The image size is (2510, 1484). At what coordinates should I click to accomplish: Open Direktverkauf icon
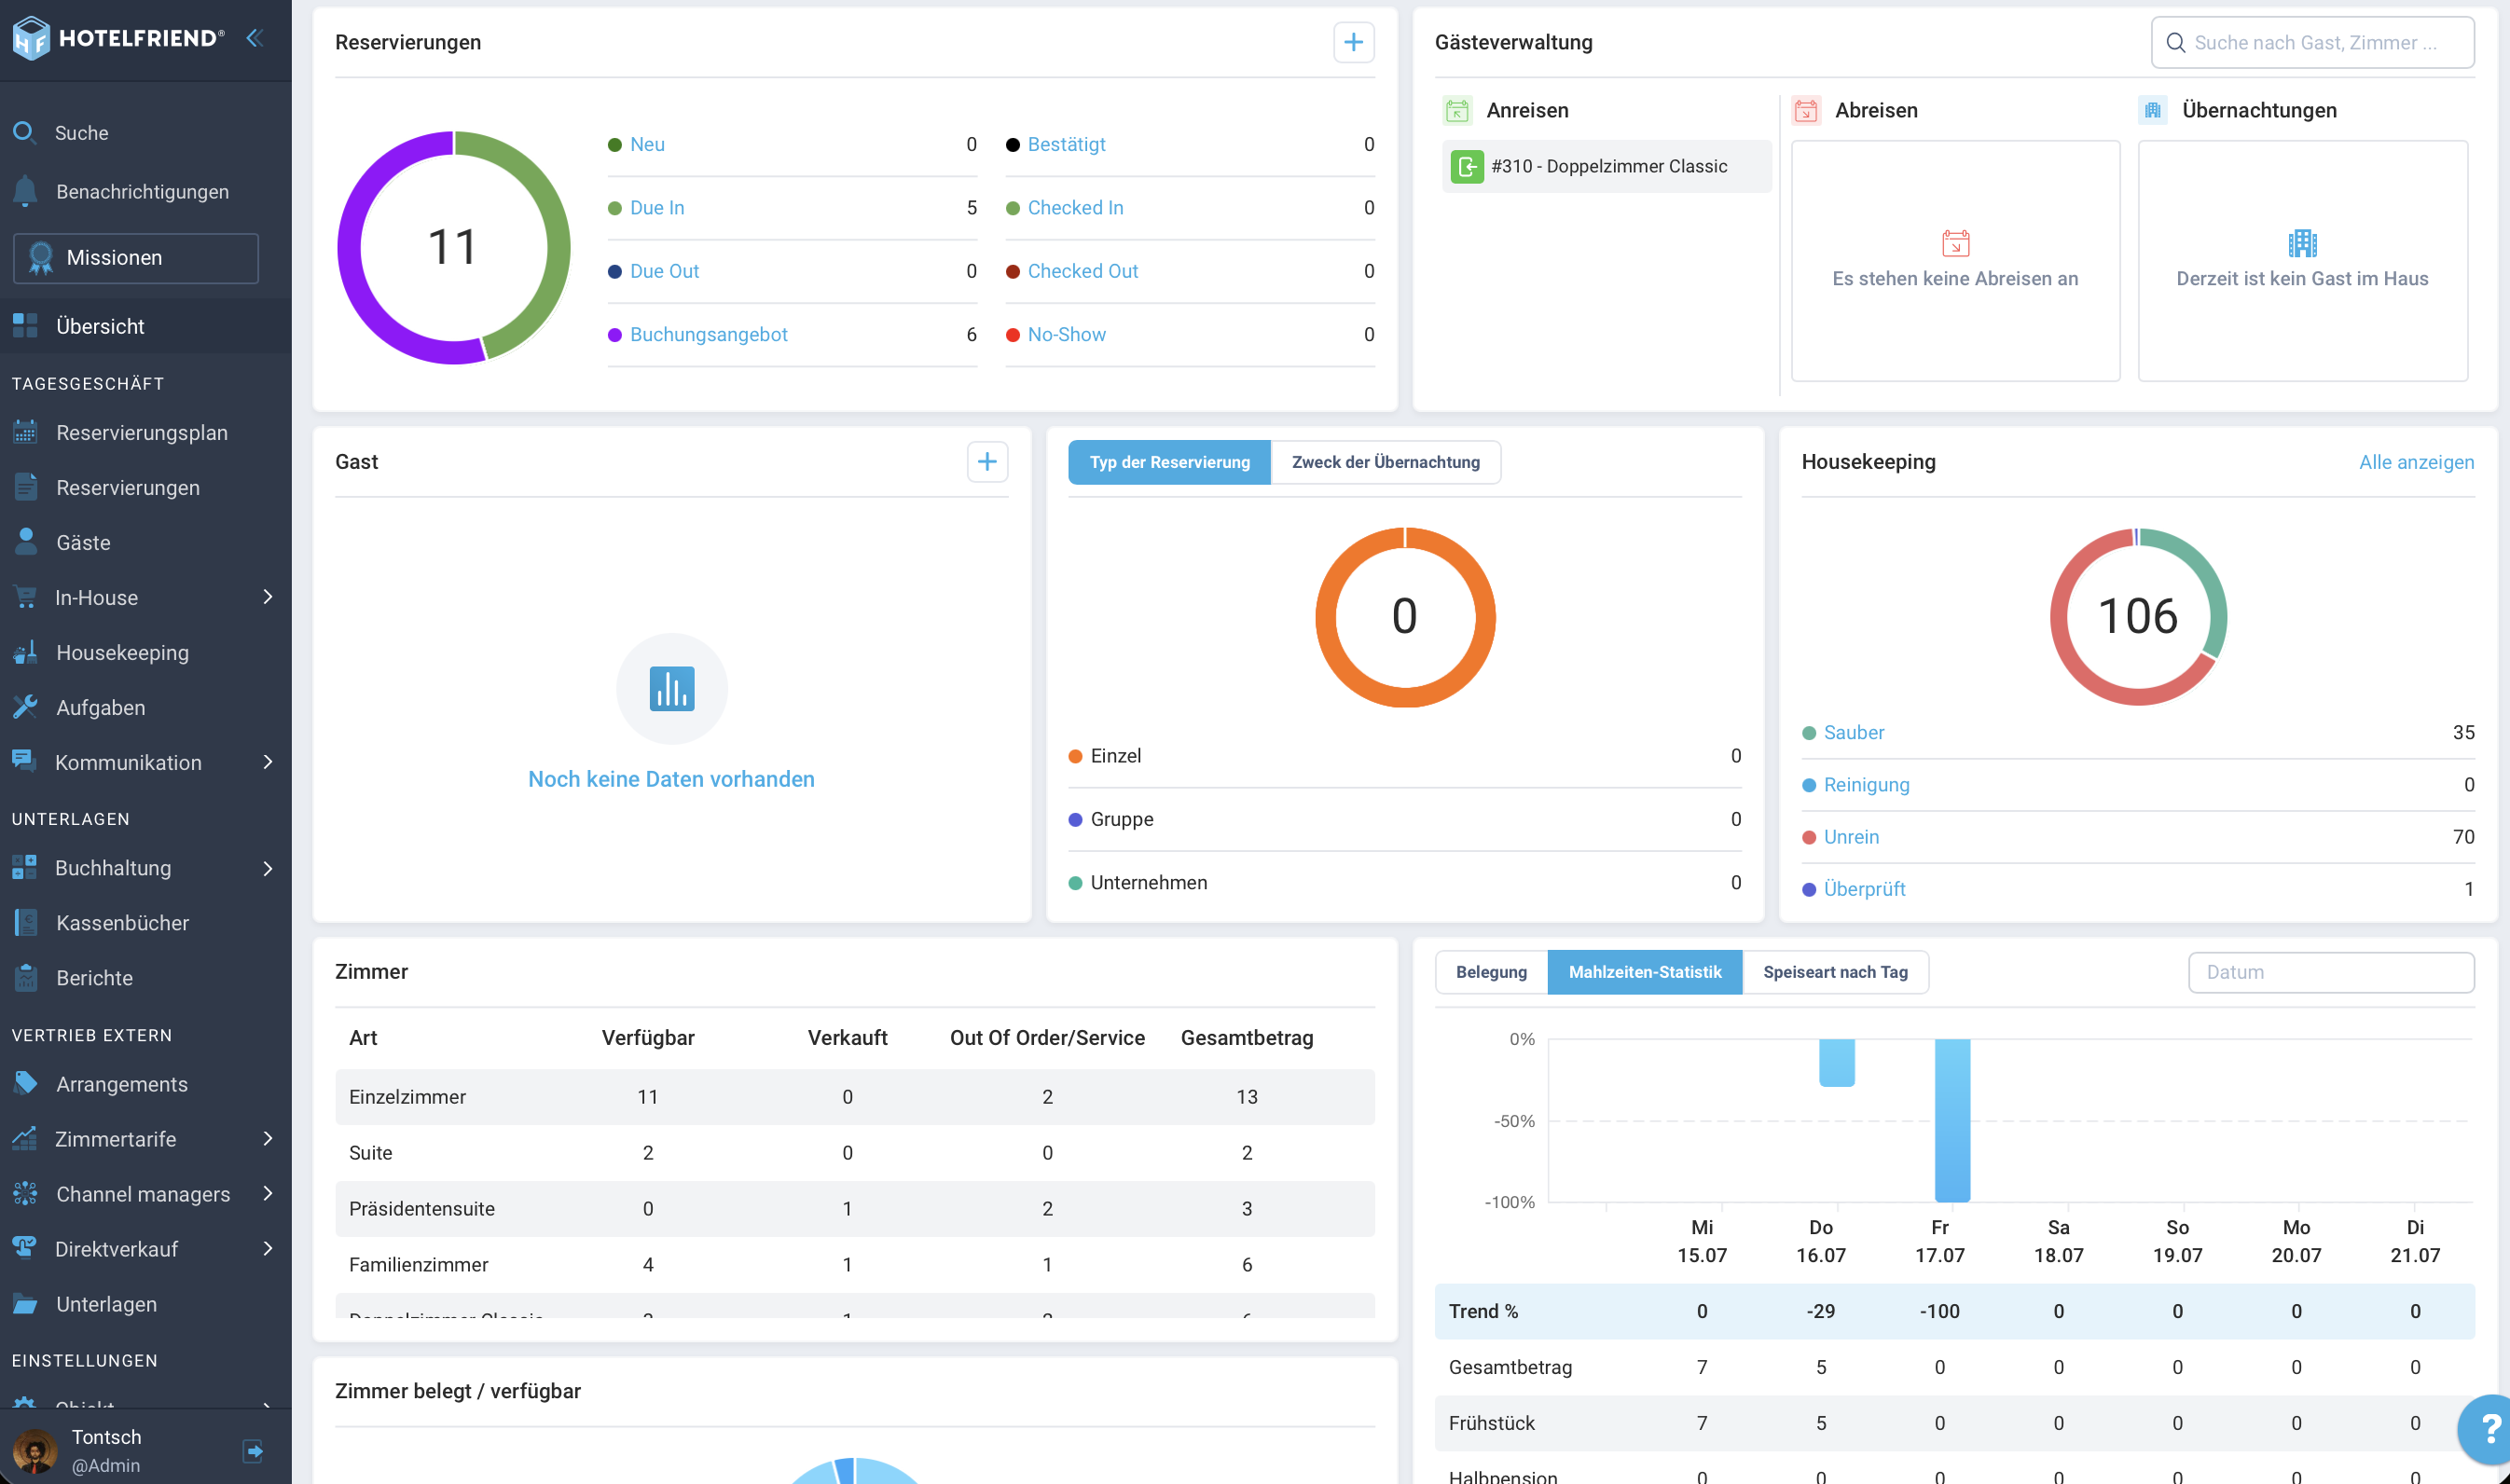[x=25, y=1249]
